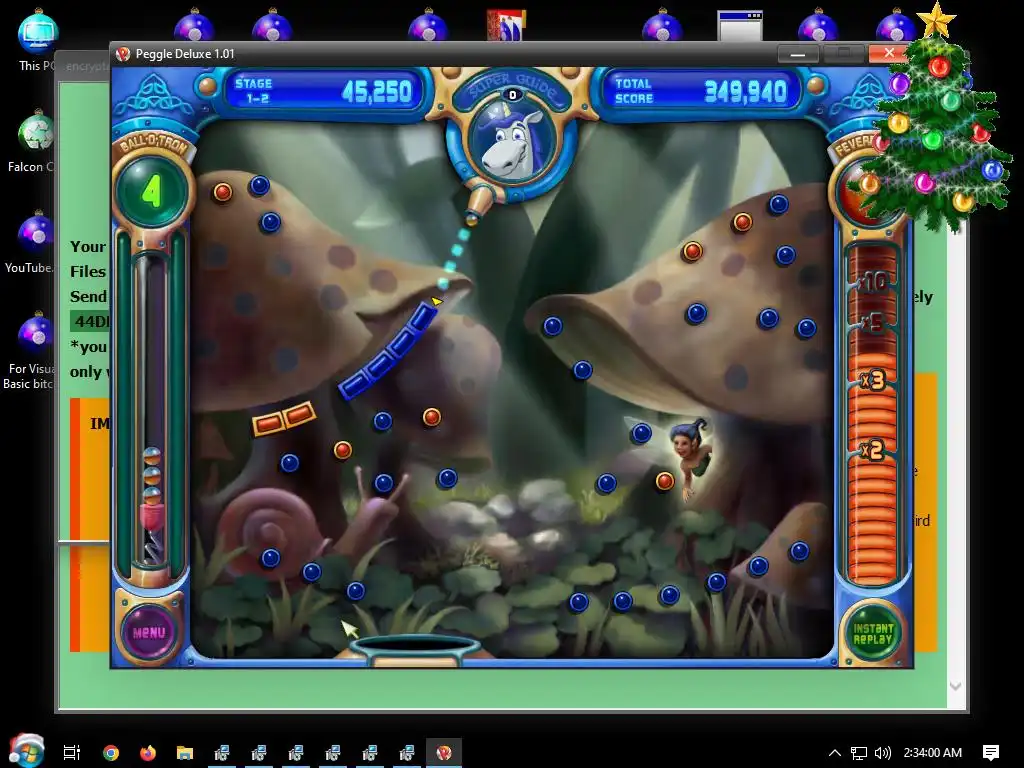Click the Peggle taskbar icon
Screen dimensions: 1024x768
(444, 752)
